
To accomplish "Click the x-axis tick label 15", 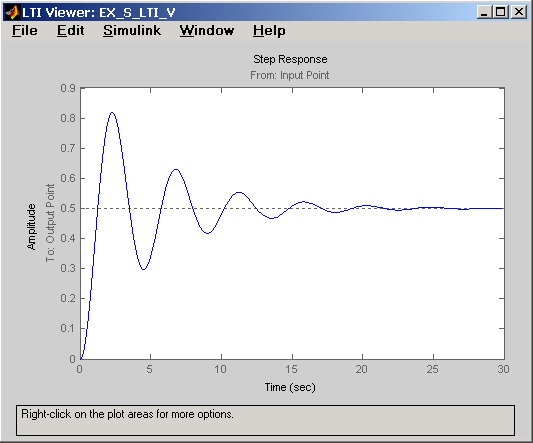I will (x=291, y=369).
